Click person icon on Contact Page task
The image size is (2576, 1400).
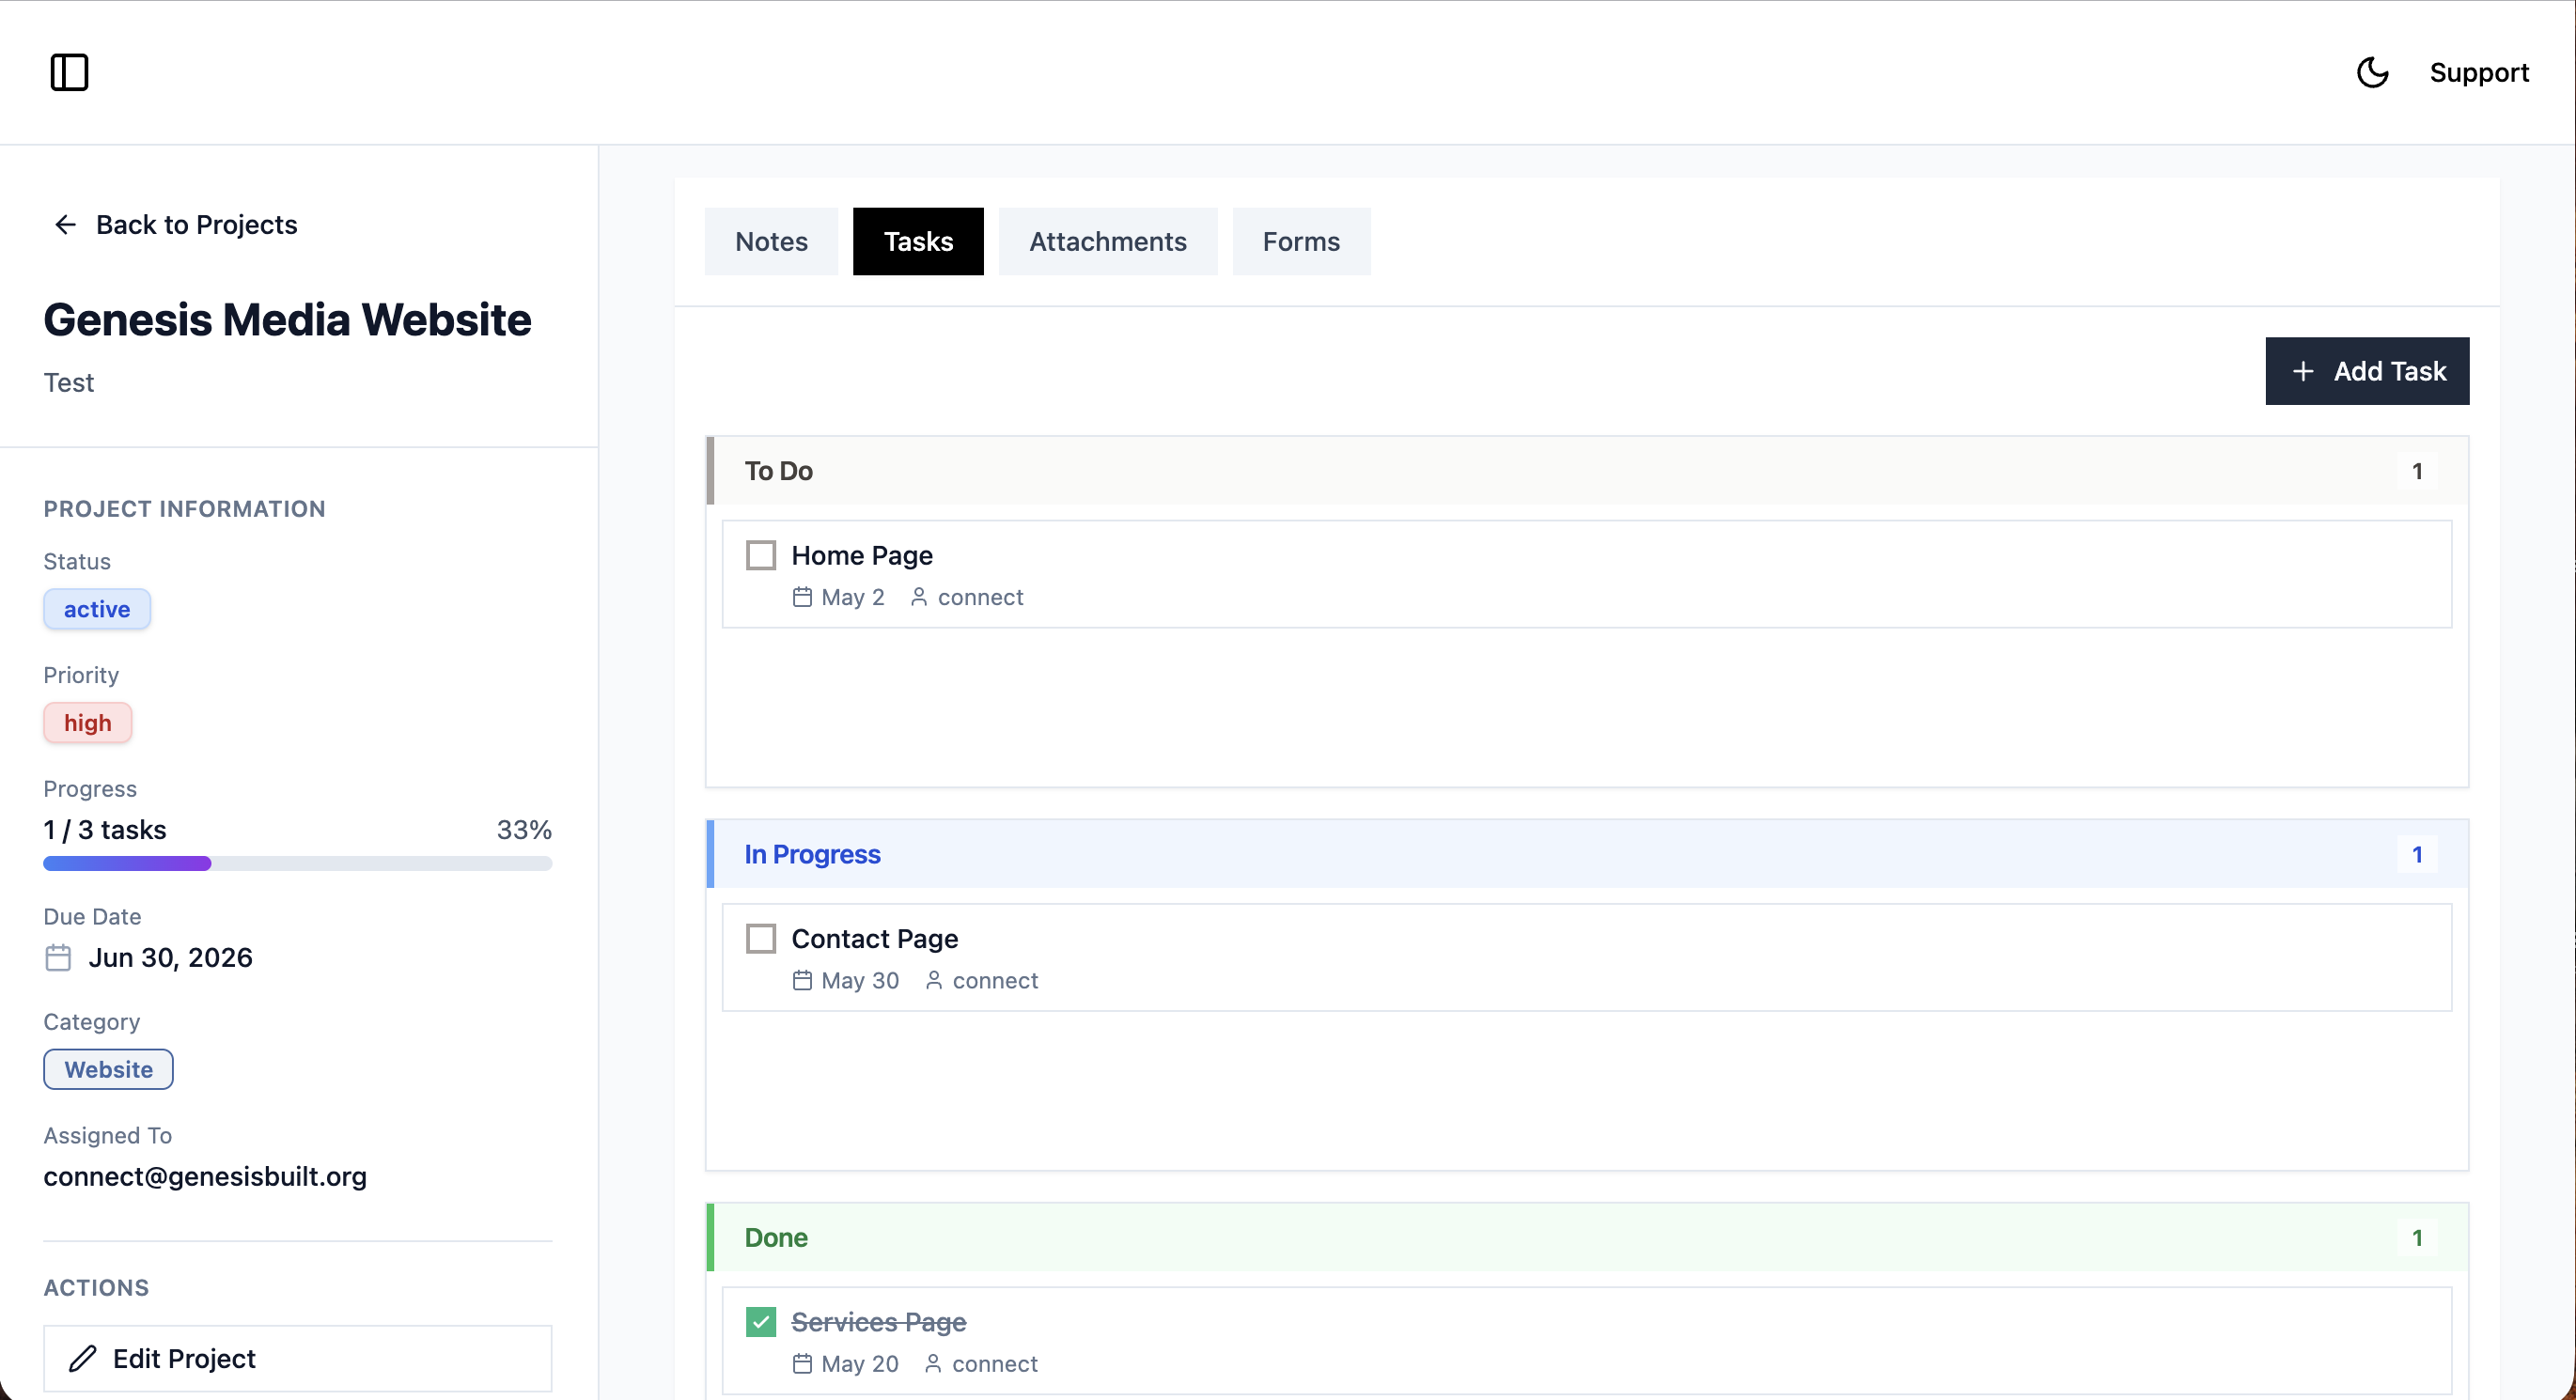[934, 980]
